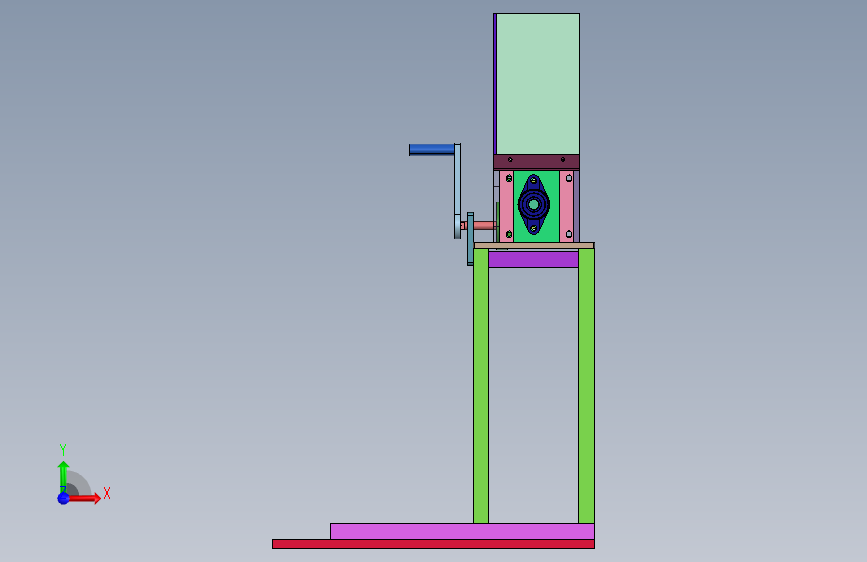Click the red X axis arrow on triad
The width and height of the screenshot is (867, 562).
point(85,498)
